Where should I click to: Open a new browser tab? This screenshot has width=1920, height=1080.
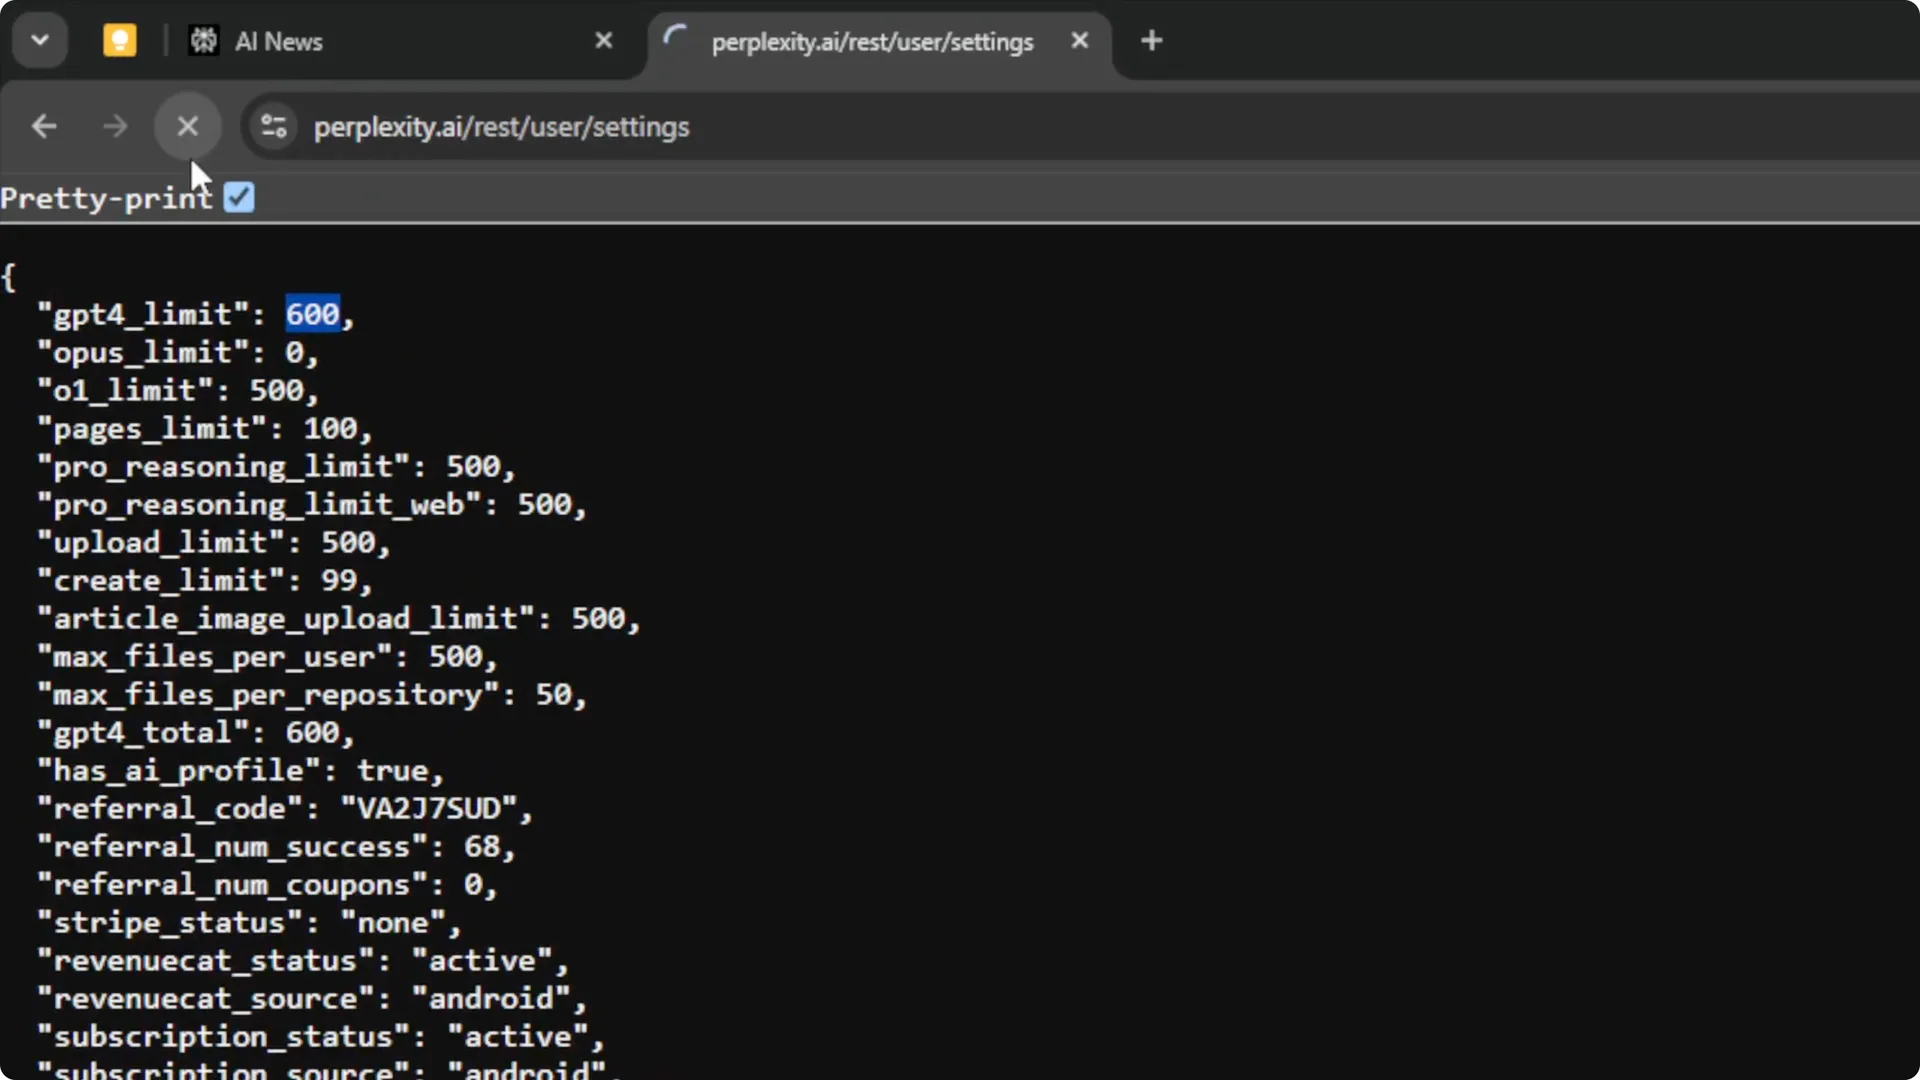pyautogui.click(x=1151, y=40)
